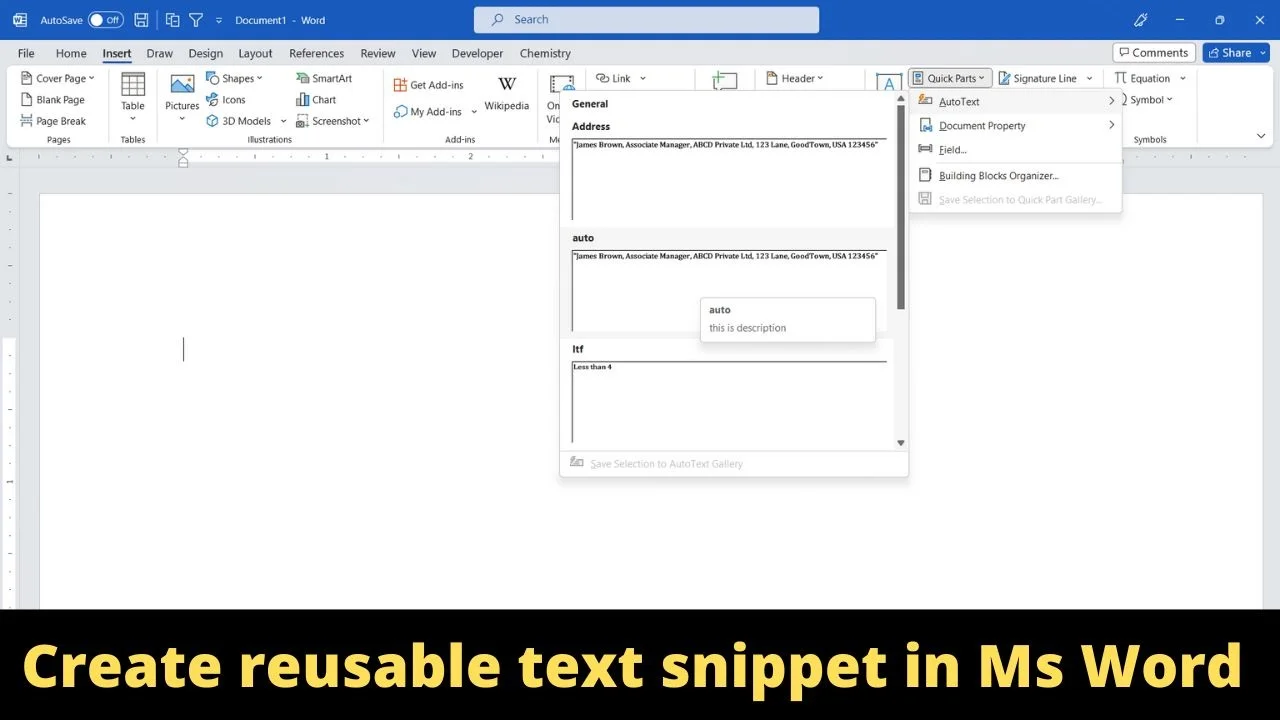
Task: Switch to the View tab
Action: [x=424, y=54]
